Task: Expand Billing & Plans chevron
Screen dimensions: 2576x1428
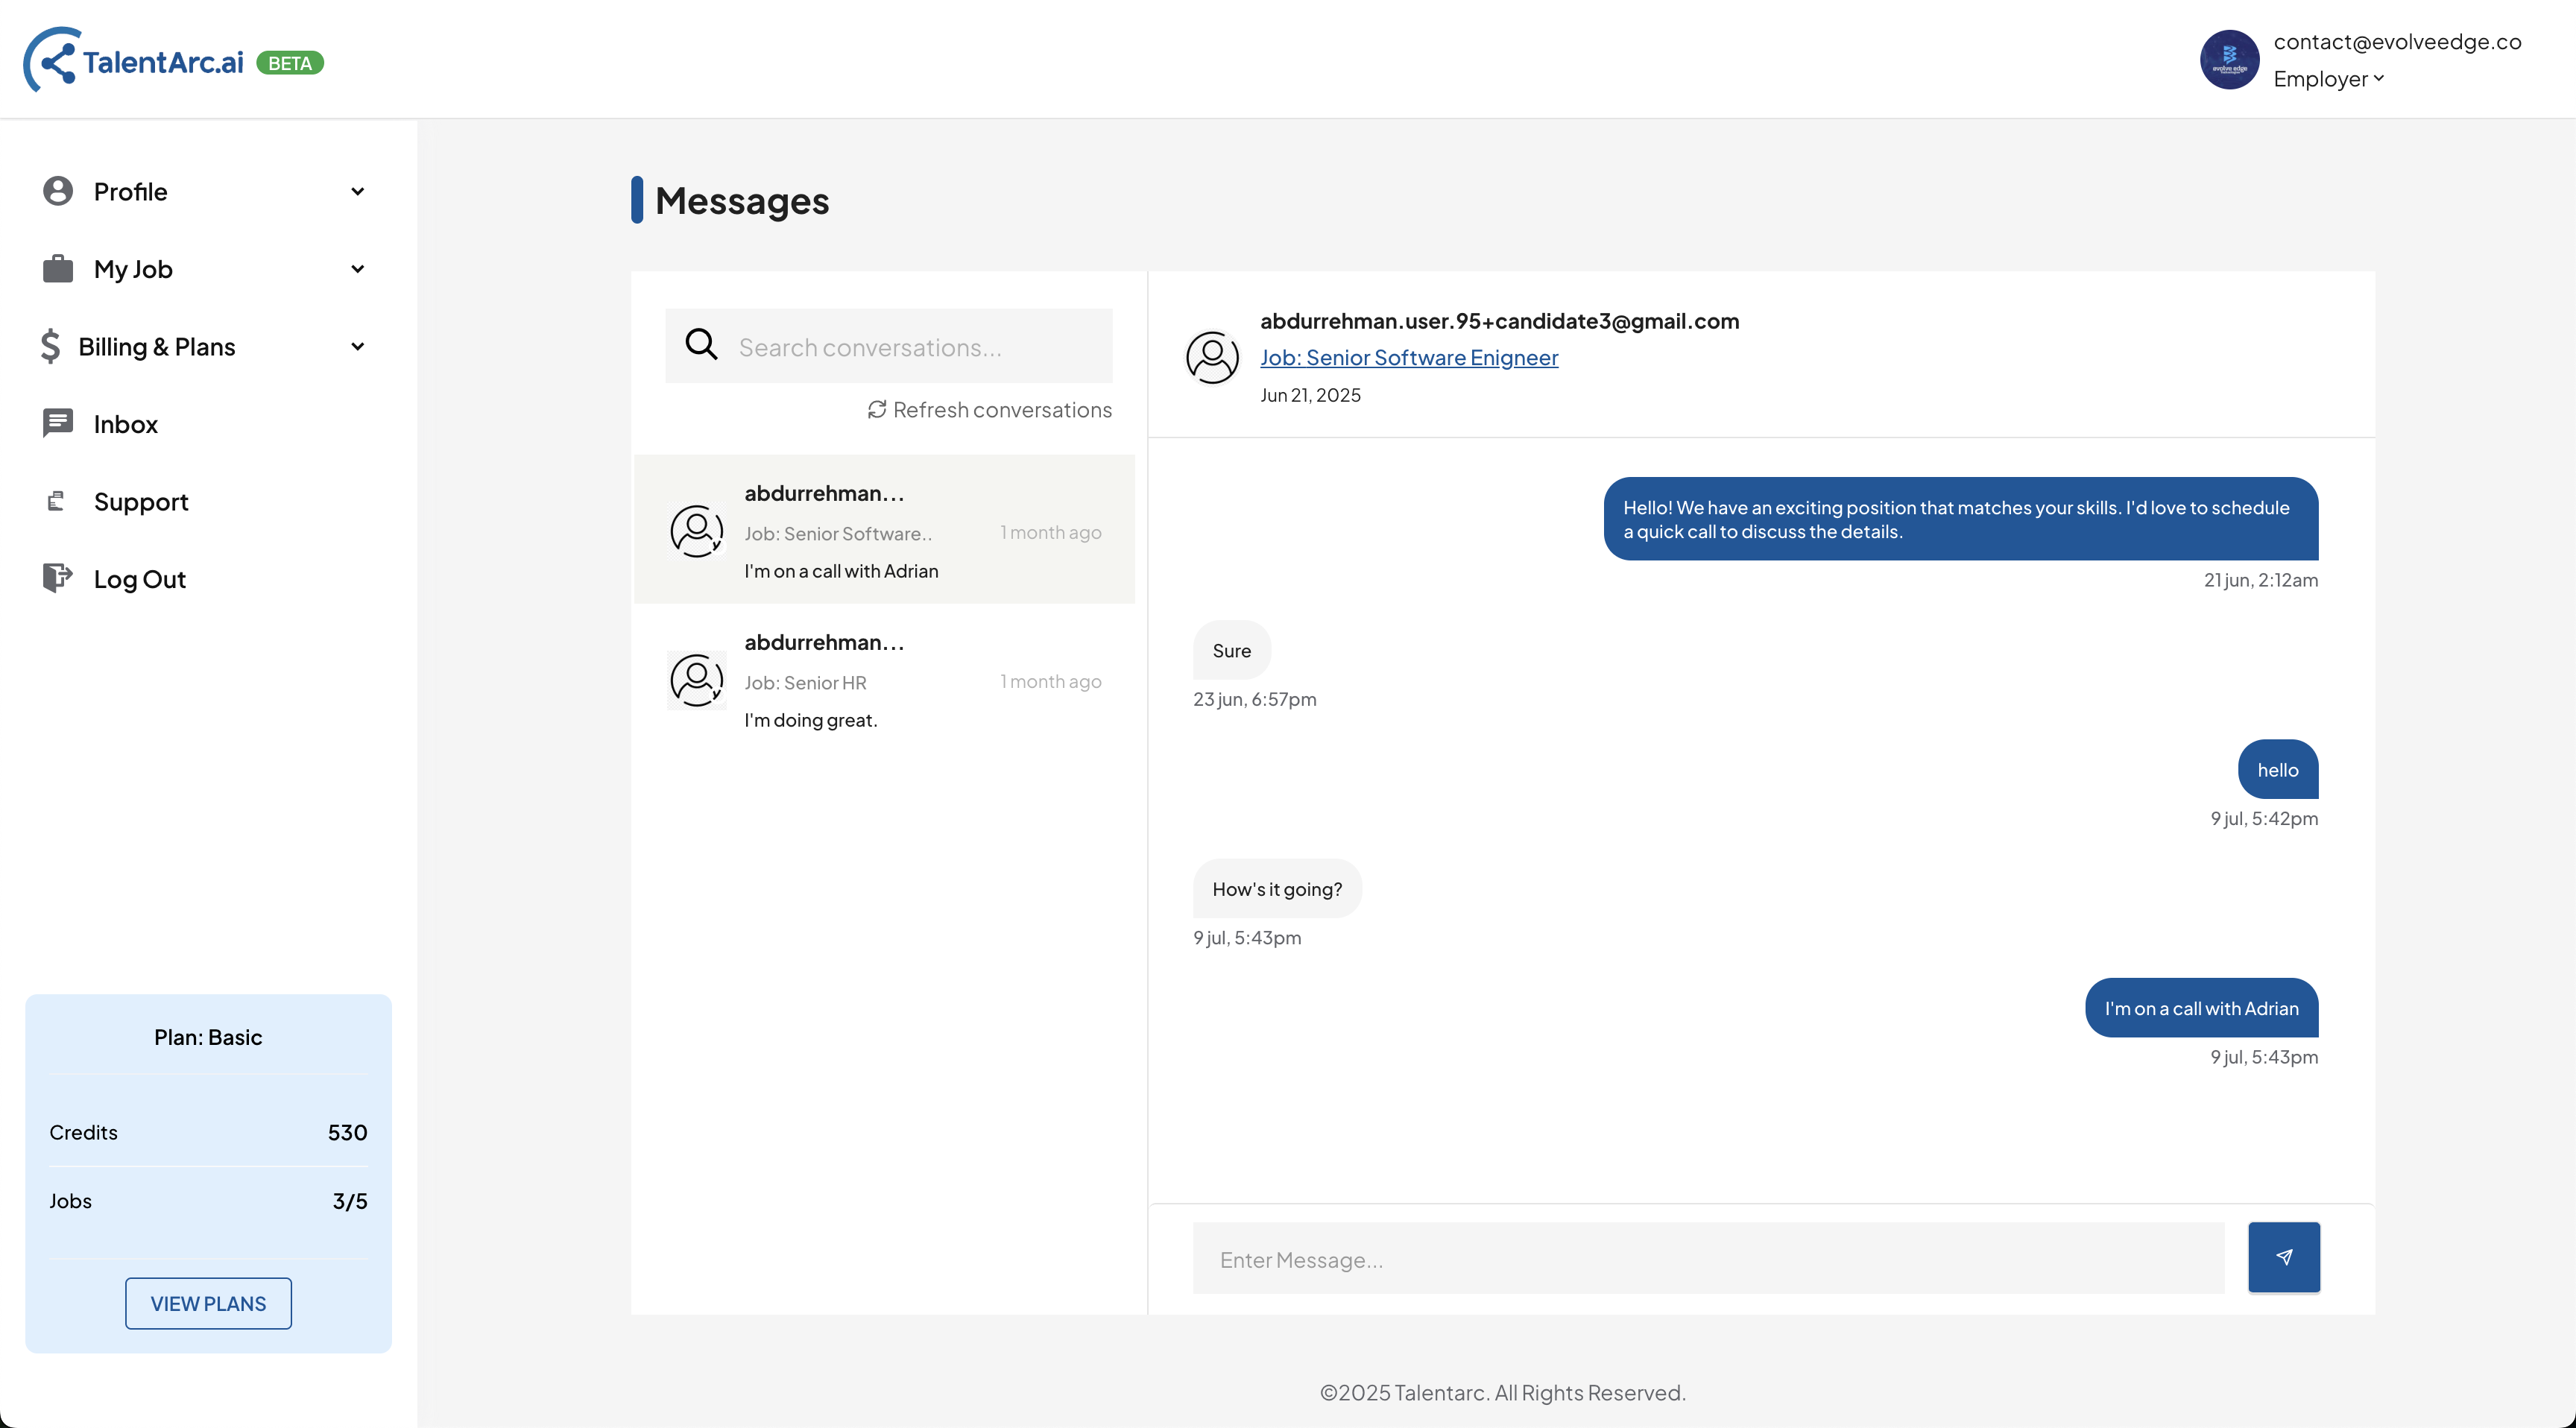Action: coord(358,347)
